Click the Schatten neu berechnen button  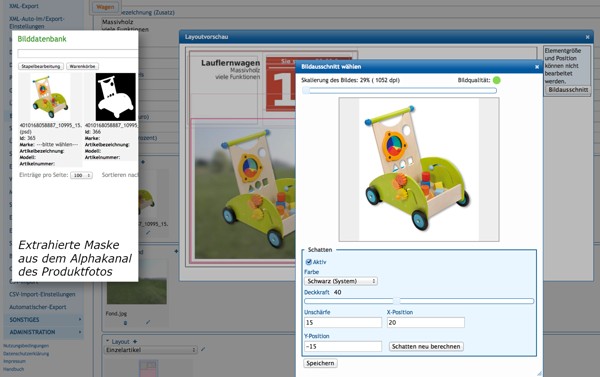[426, 346]
